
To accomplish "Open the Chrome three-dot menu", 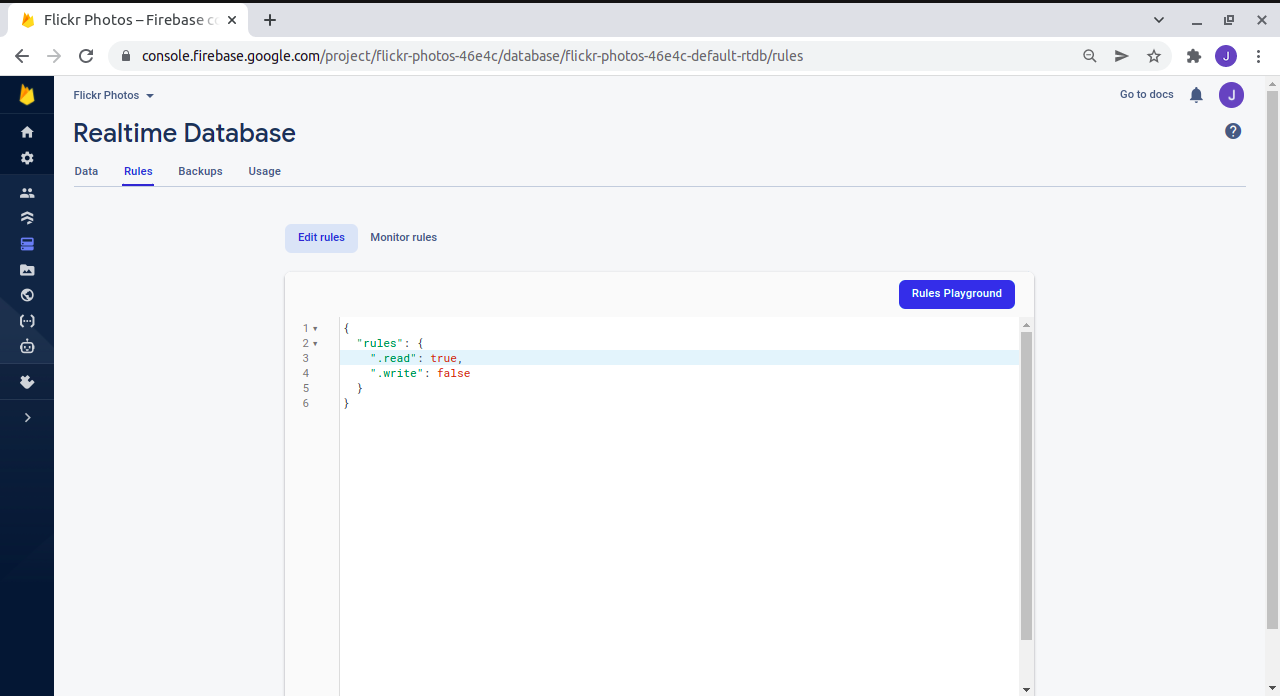I will tap(1258, 56).
